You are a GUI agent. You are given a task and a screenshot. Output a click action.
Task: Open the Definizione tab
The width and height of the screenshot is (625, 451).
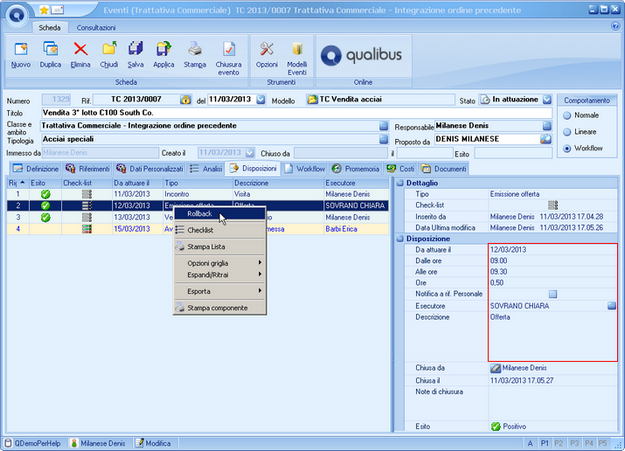click(x=35, y=169)
